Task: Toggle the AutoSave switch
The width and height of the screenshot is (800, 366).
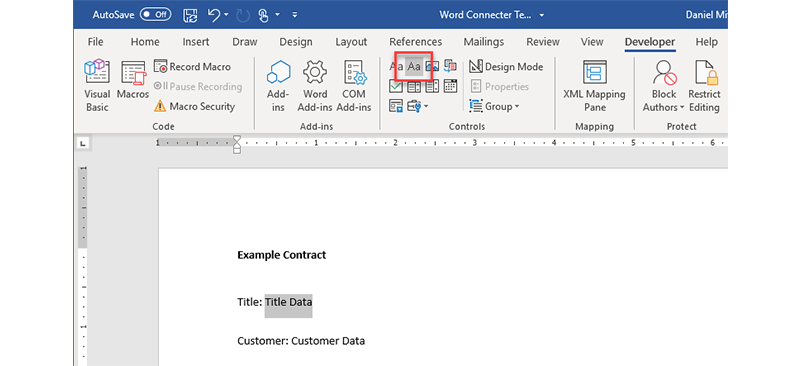Action: pyautogui.click(x=156, y=14)
